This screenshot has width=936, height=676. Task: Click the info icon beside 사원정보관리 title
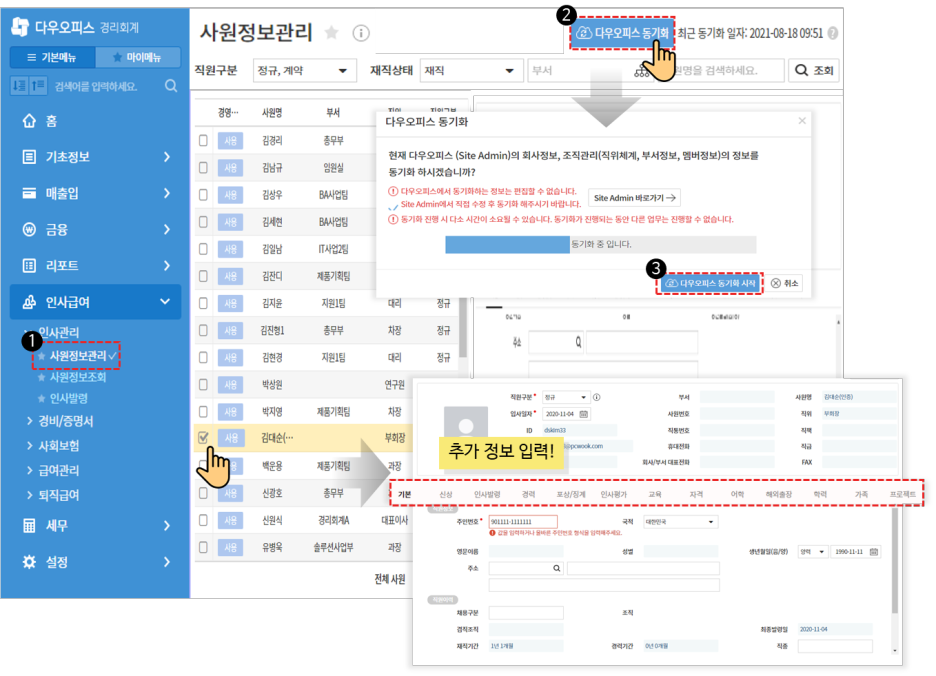tap(361, 33)
